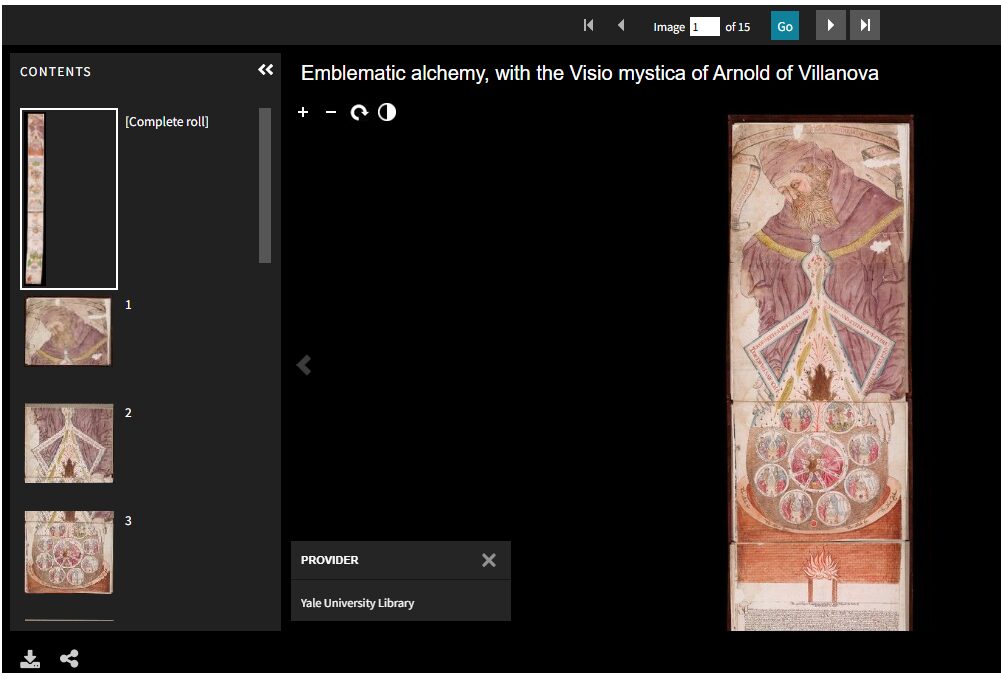
Task: Click the image number input field
Action: point(704,27)
